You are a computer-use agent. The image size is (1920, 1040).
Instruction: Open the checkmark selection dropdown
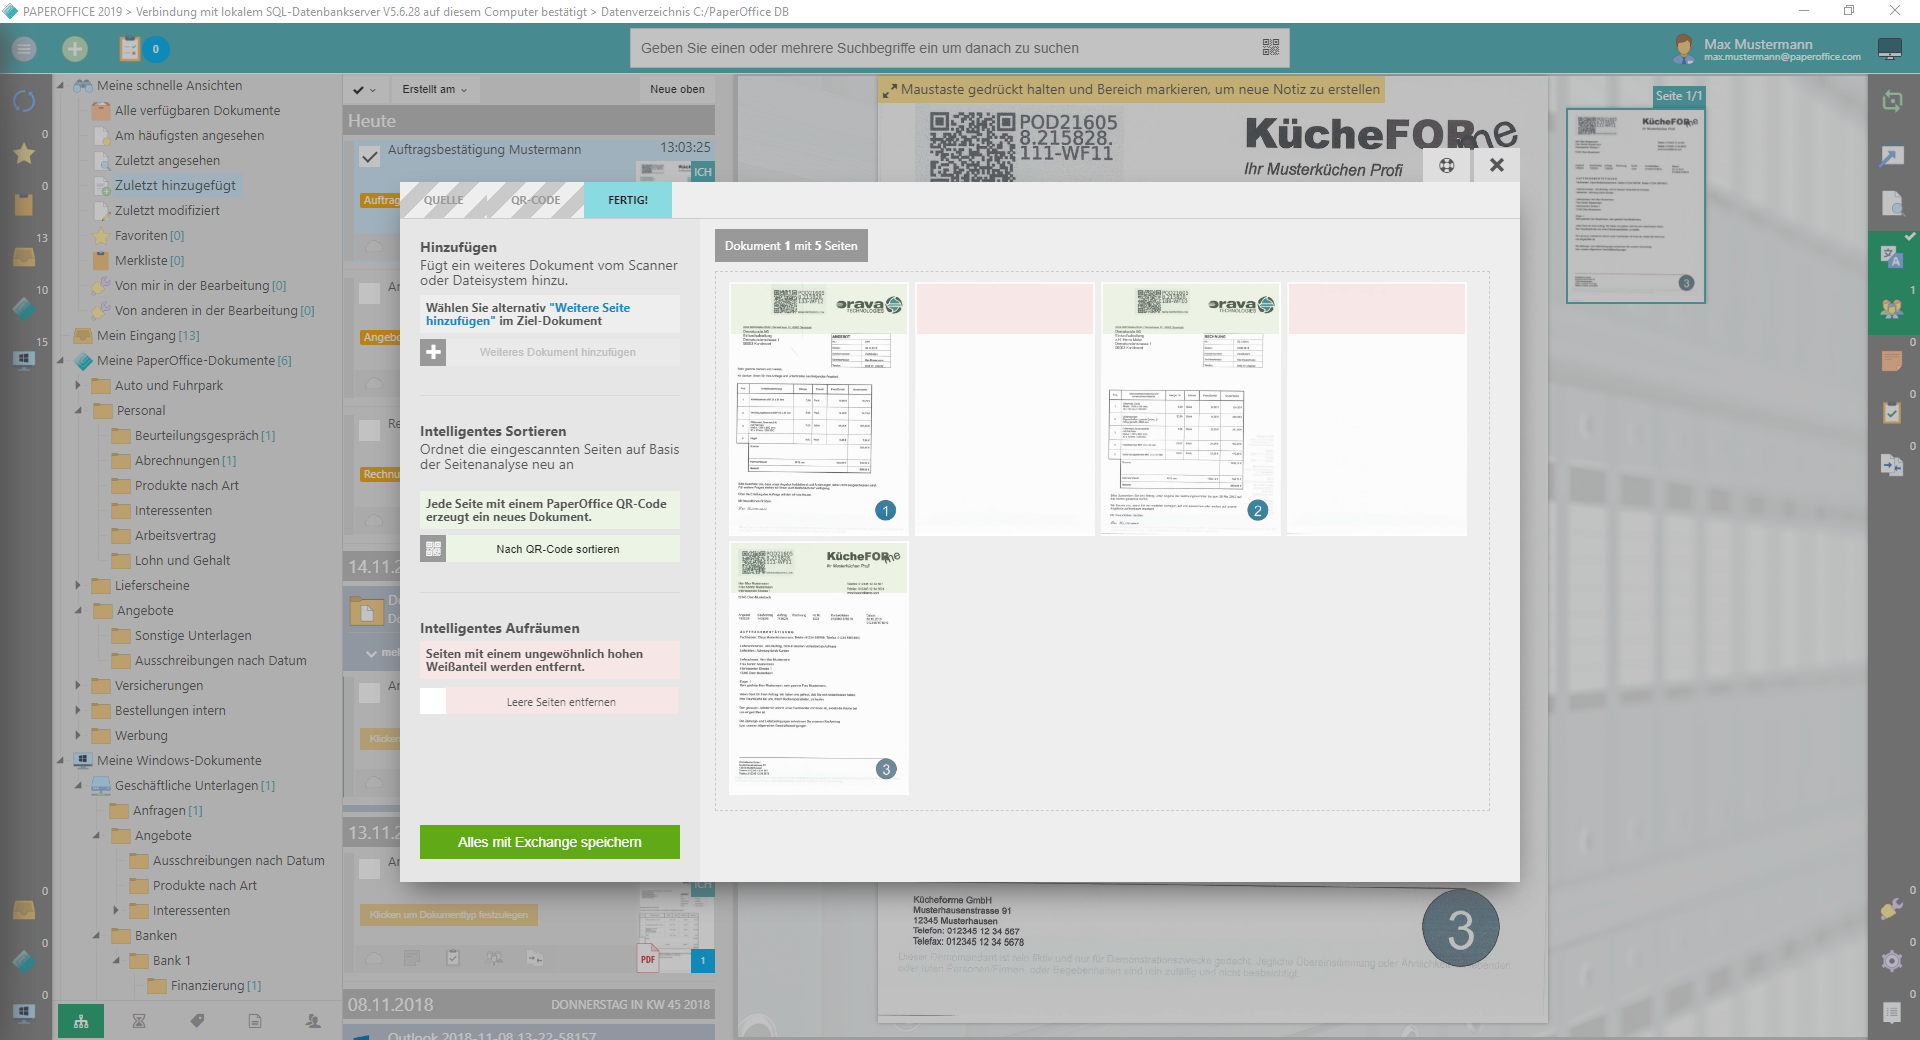pyautogui.click(x=364, y=89)
